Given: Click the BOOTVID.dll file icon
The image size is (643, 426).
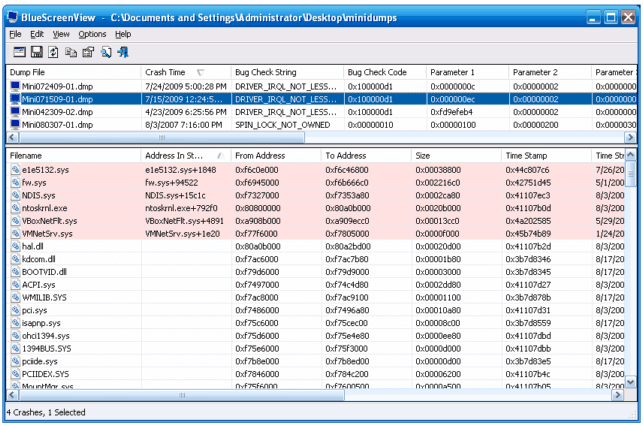Looking at the screenshot, I should click(x=16, y=271).
